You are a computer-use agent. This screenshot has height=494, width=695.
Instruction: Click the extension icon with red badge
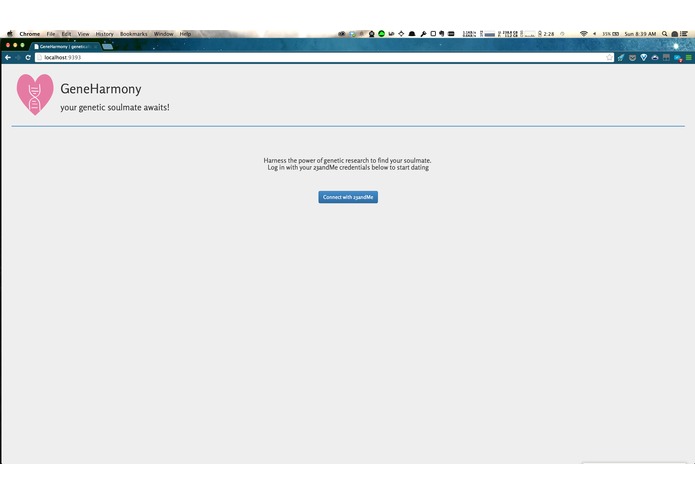678,58
